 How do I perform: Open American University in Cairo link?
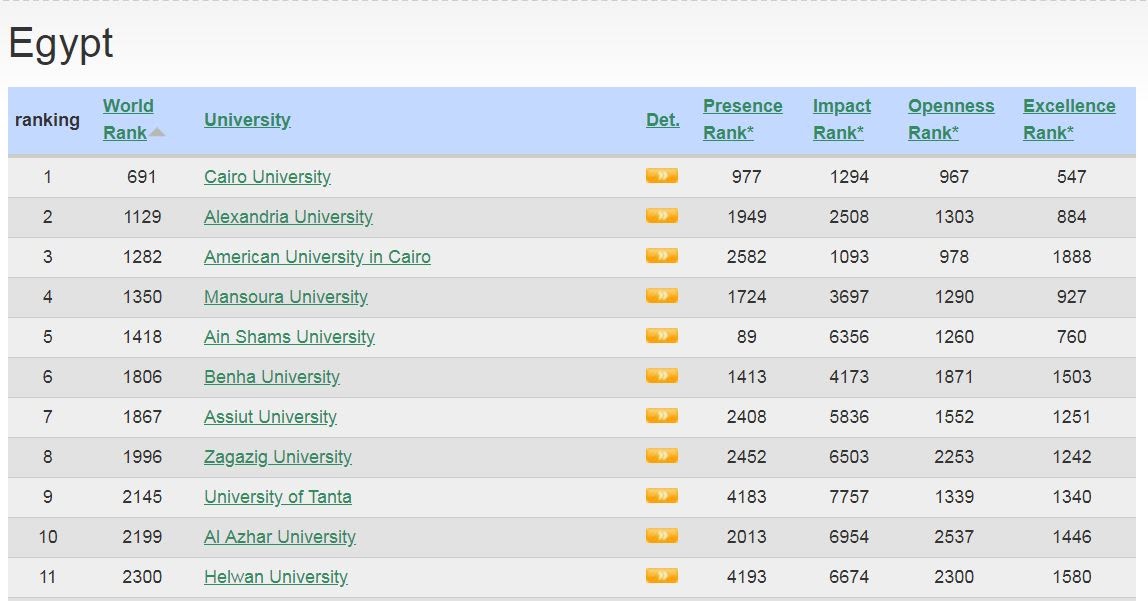pos(317,257)
